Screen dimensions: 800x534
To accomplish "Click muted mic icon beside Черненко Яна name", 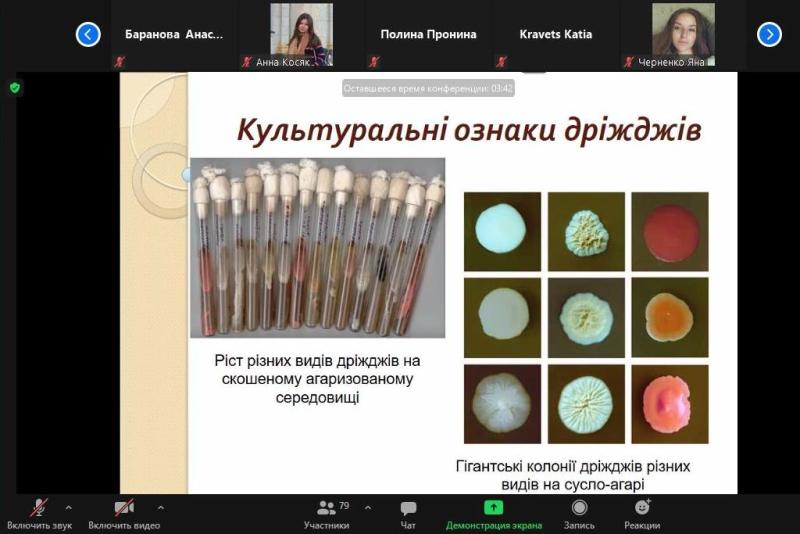I will [x=629, y=62].
